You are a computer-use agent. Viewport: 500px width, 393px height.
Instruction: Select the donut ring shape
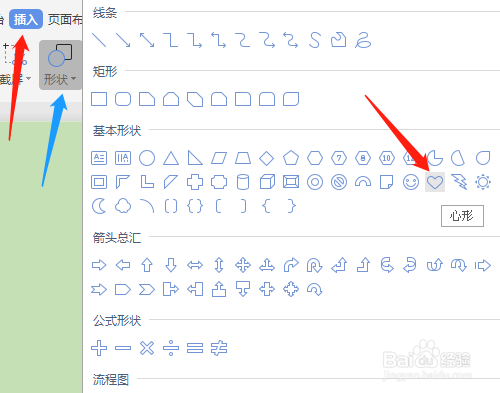(315, 182)
